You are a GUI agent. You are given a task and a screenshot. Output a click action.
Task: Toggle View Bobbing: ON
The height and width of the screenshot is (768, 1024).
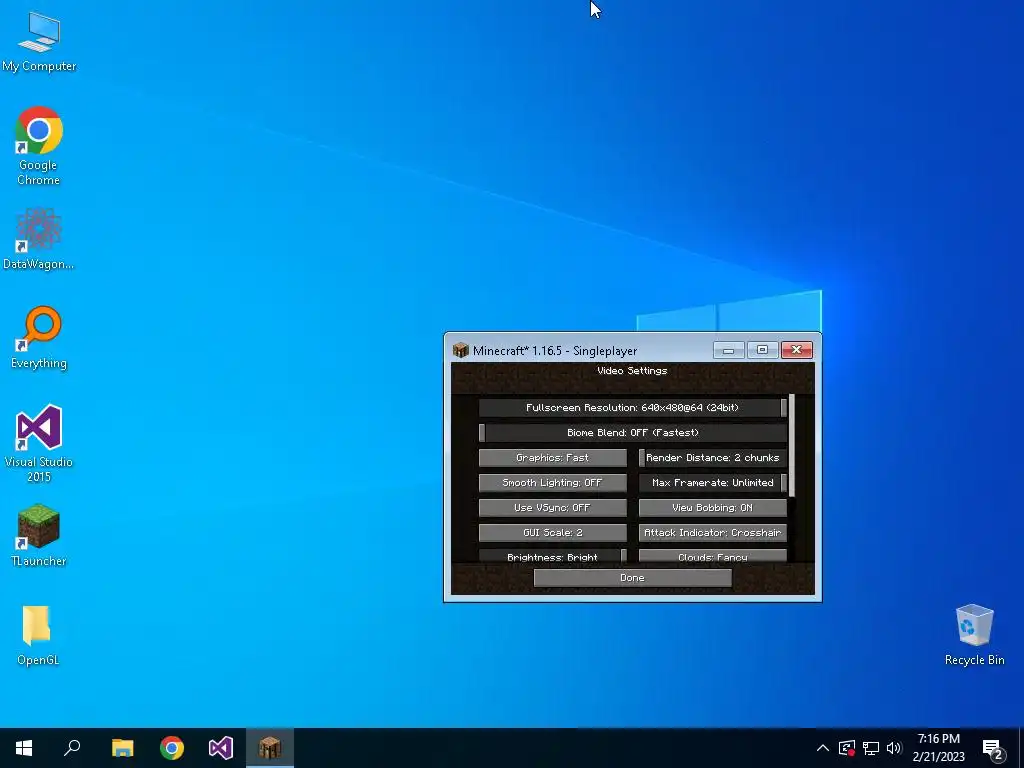(x=712, y=507)
